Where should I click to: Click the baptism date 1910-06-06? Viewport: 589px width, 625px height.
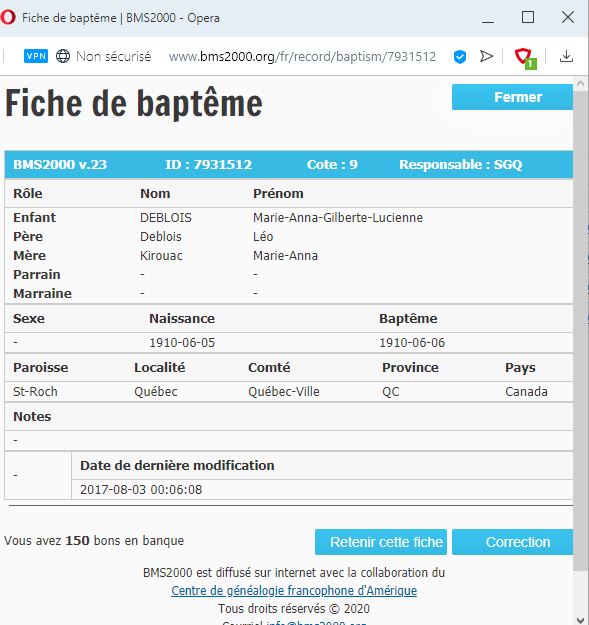click(412, 343)
